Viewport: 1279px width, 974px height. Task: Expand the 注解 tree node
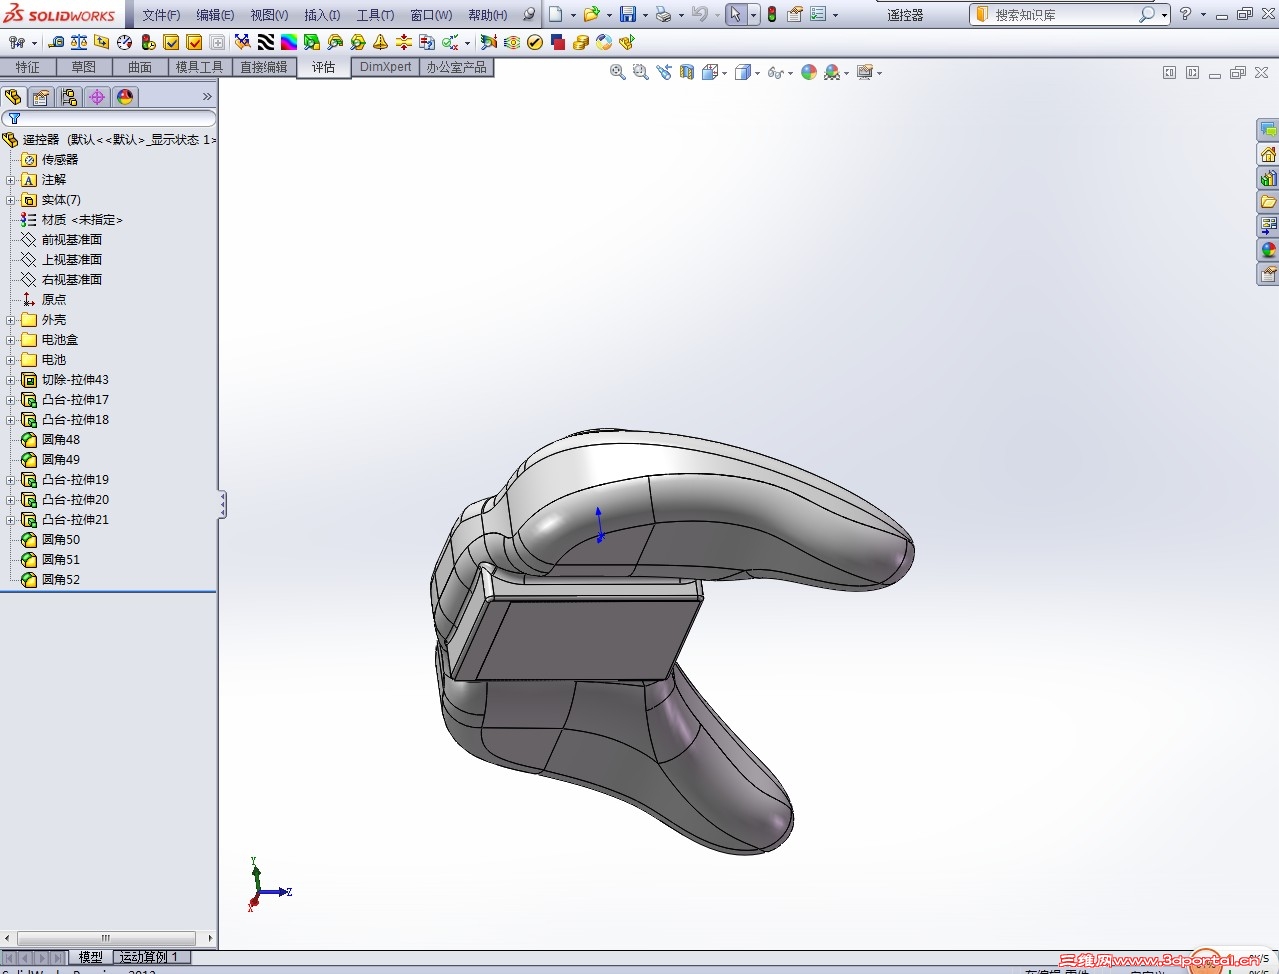pos(10,180)
